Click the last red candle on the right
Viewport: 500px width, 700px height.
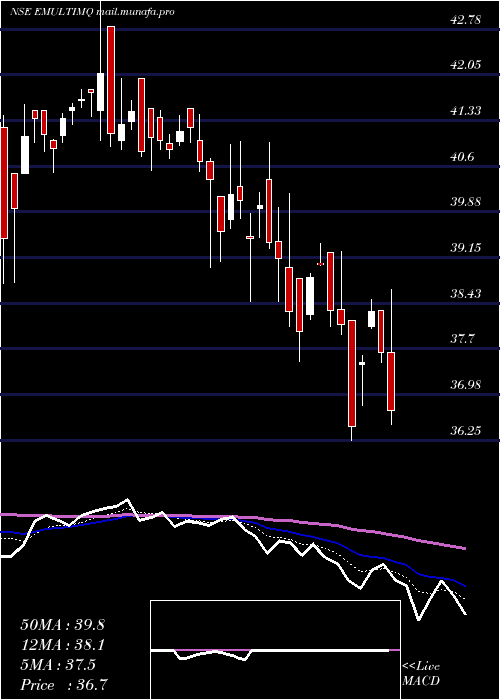coord(391,381)
